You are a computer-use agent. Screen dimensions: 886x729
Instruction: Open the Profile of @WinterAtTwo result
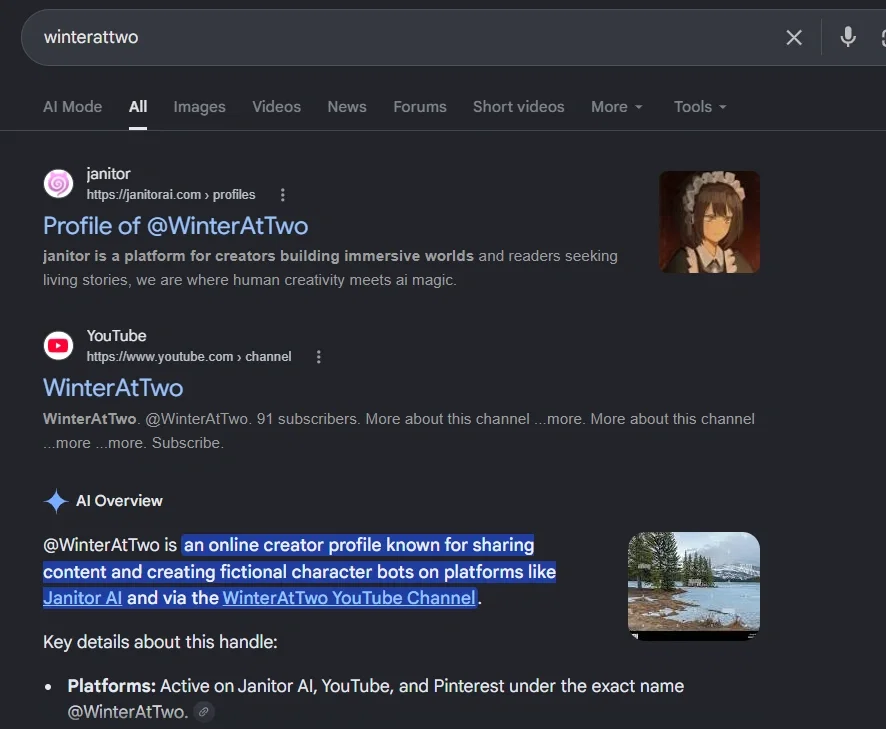pyautogui.click(x=176, y=226)
